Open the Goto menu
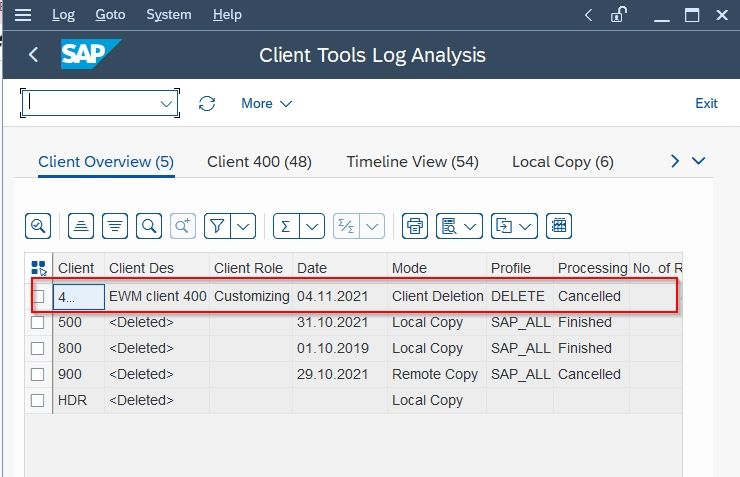The image size is (740, 477). (x=110, y=15)
